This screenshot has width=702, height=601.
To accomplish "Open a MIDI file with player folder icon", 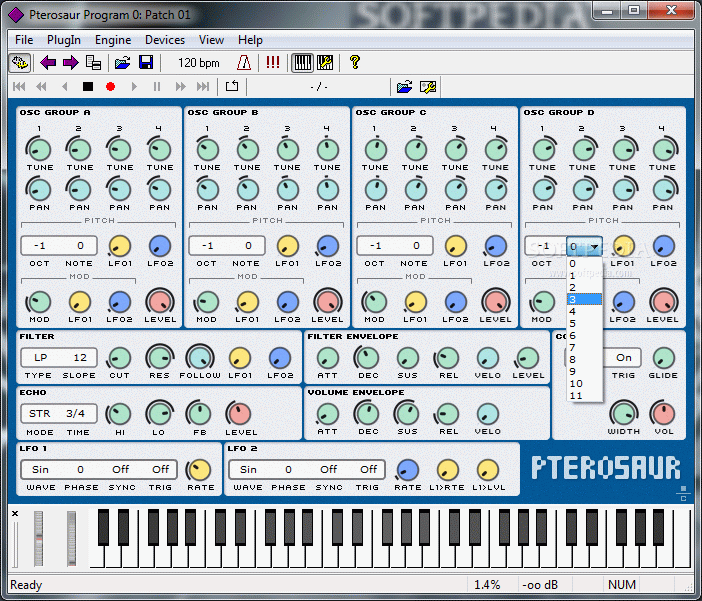I will point(404,86).
